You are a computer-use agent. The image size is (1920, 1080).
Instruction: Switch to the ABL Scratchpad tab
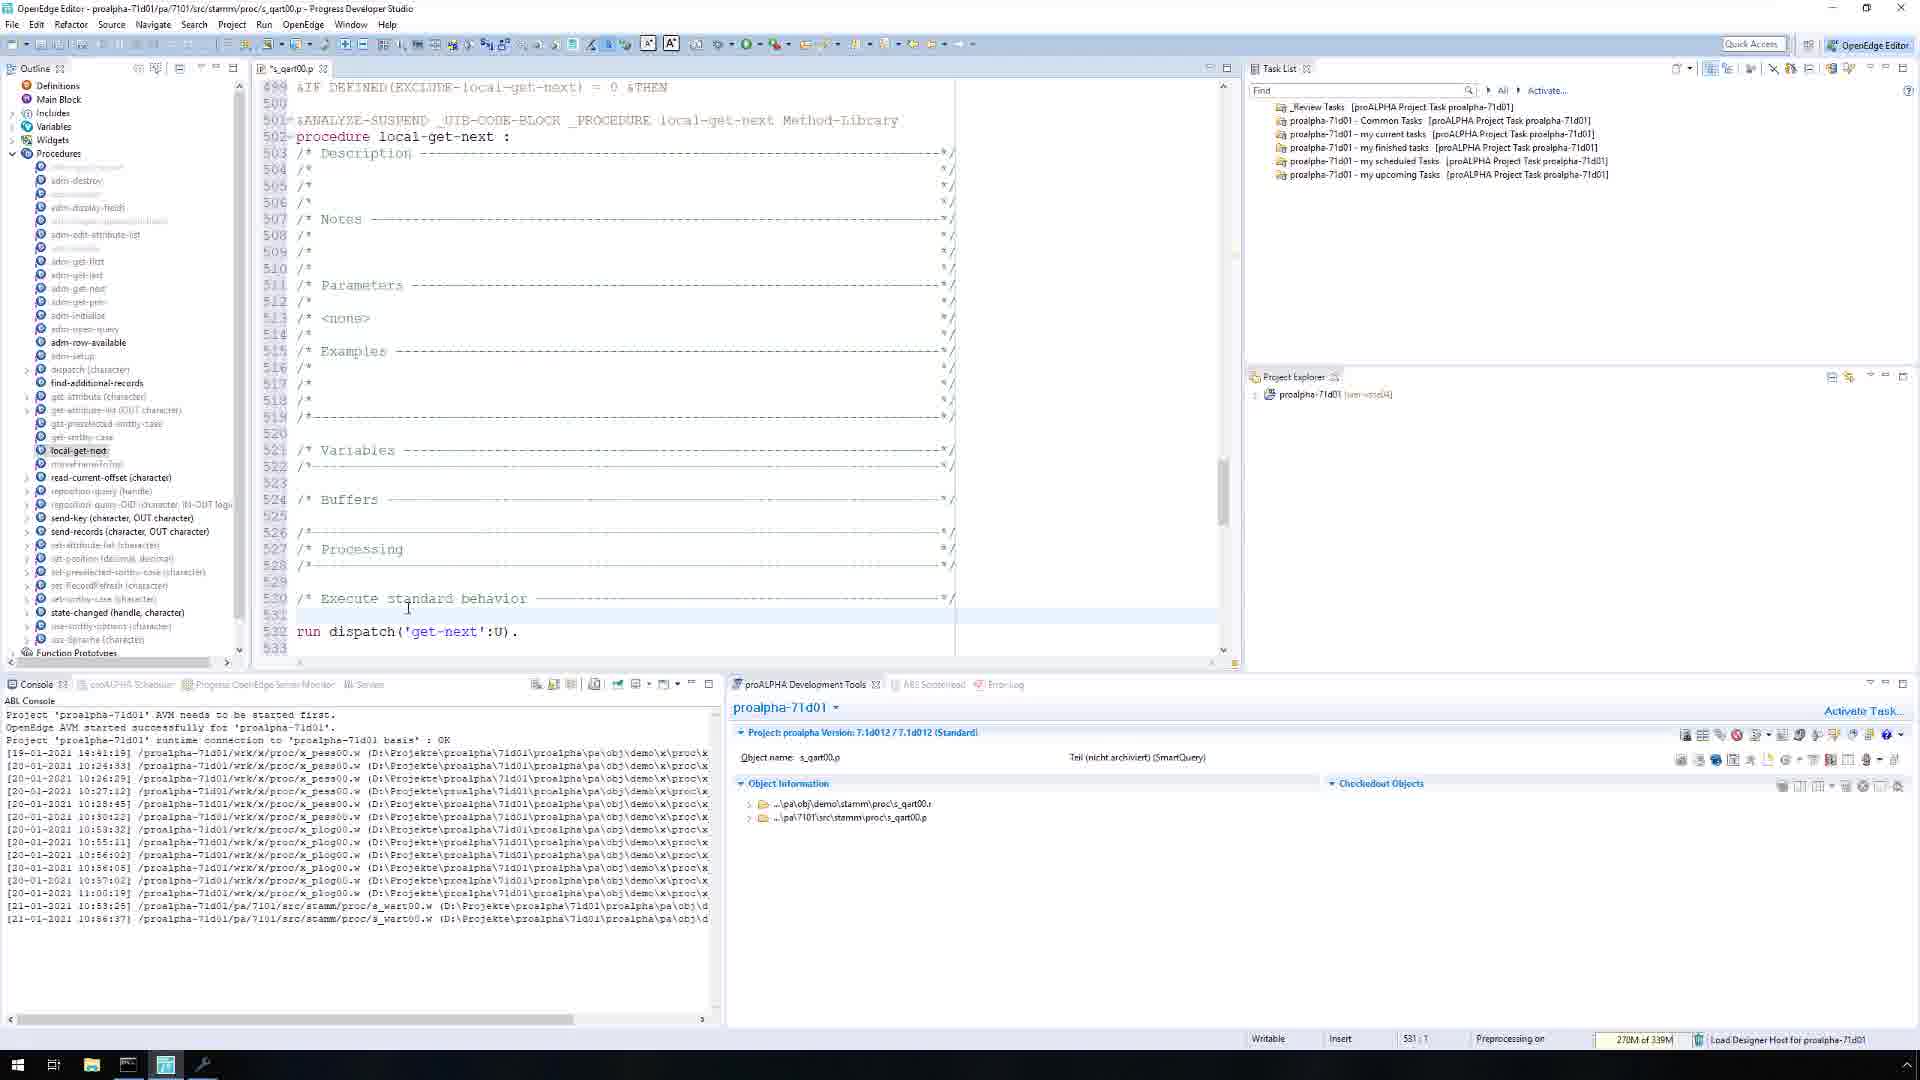pos(927,685)
